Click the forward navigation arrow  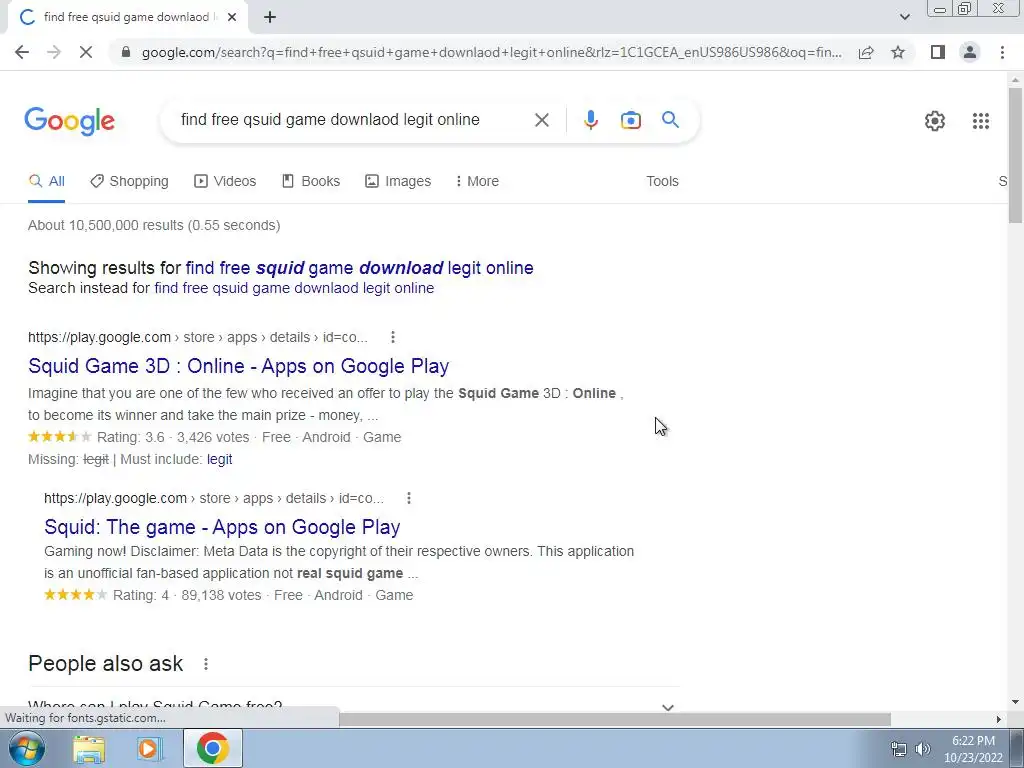point(54,52)
